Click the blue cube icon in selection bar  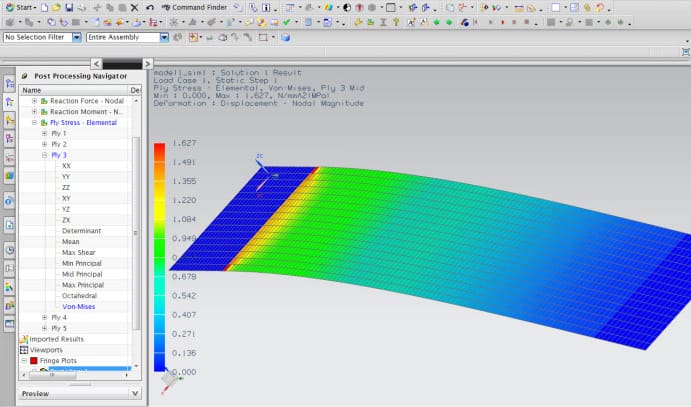click(285, 38)
